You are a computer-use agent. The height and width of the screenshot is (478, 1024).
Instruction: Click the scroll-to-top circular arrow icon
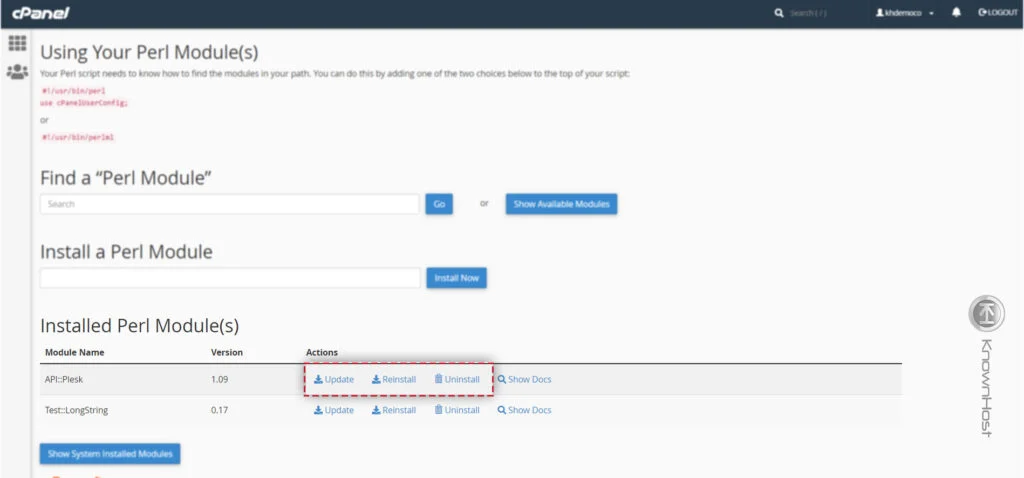pos(986,313)
